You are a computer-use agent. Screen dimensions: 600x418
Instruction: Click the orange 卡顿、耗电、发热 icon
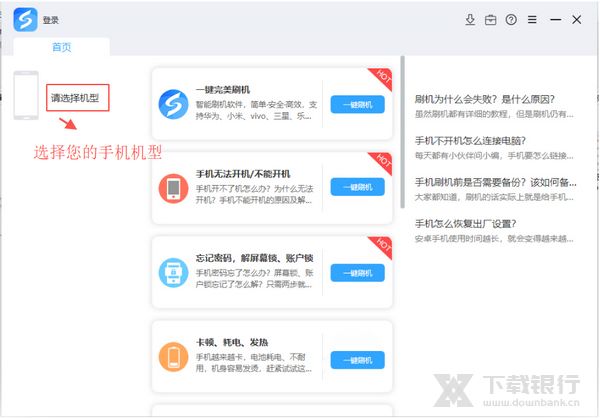coord(174,357)
